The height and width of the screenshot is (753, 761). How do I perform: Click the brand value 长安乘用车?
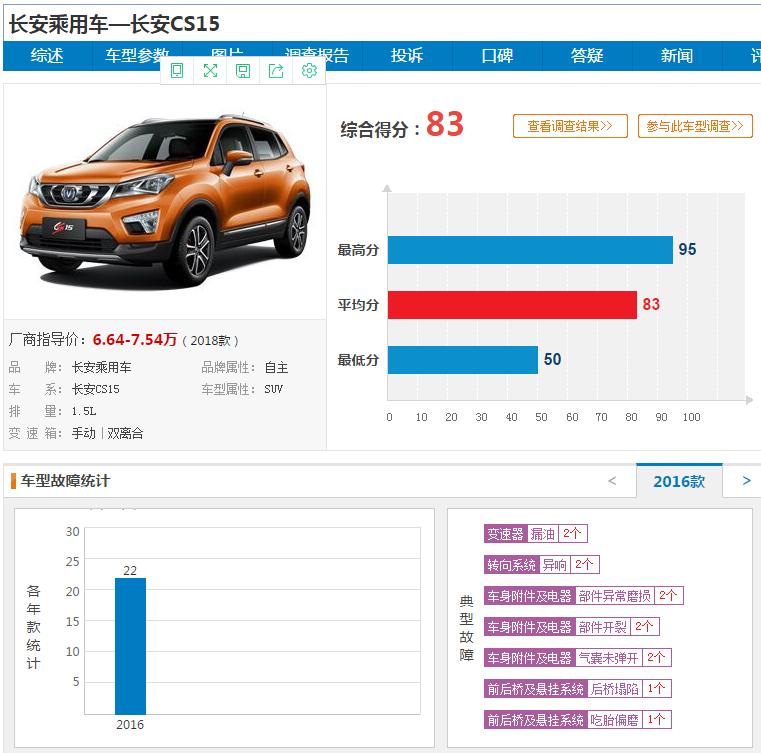101,368
